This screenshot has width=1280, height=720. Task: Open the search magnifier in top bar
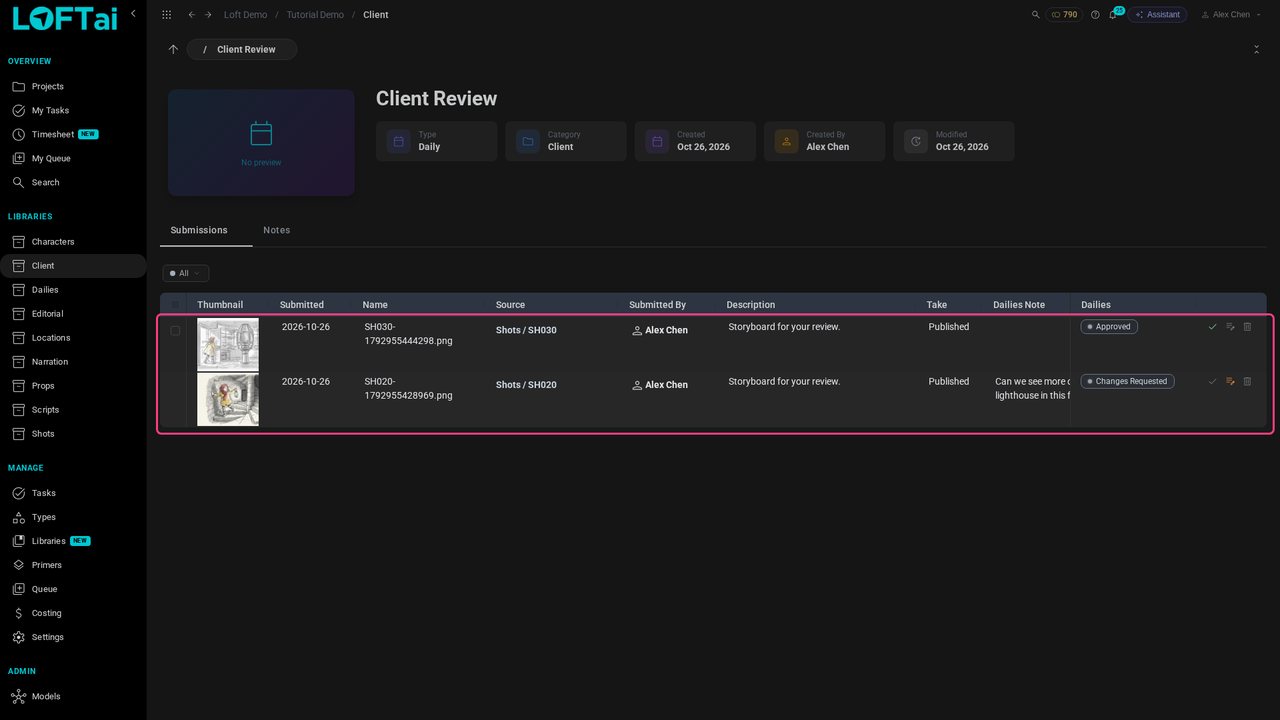(x=1035, y=15)
